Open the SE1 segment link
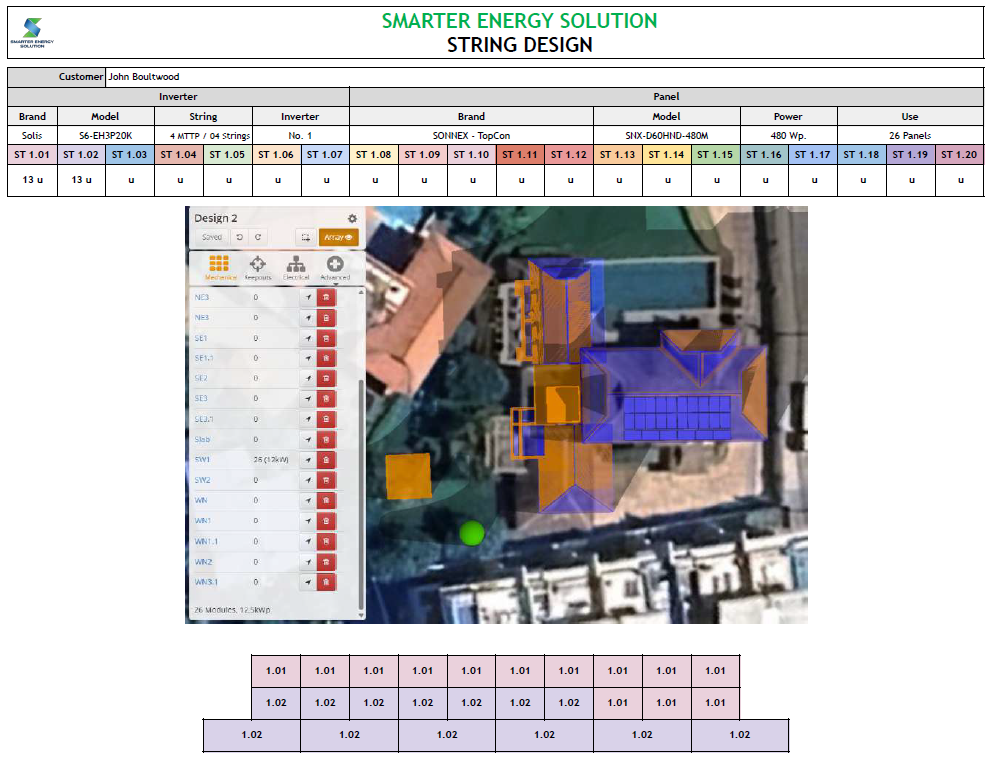Screen dimensions: 995x764 [201, 338]
